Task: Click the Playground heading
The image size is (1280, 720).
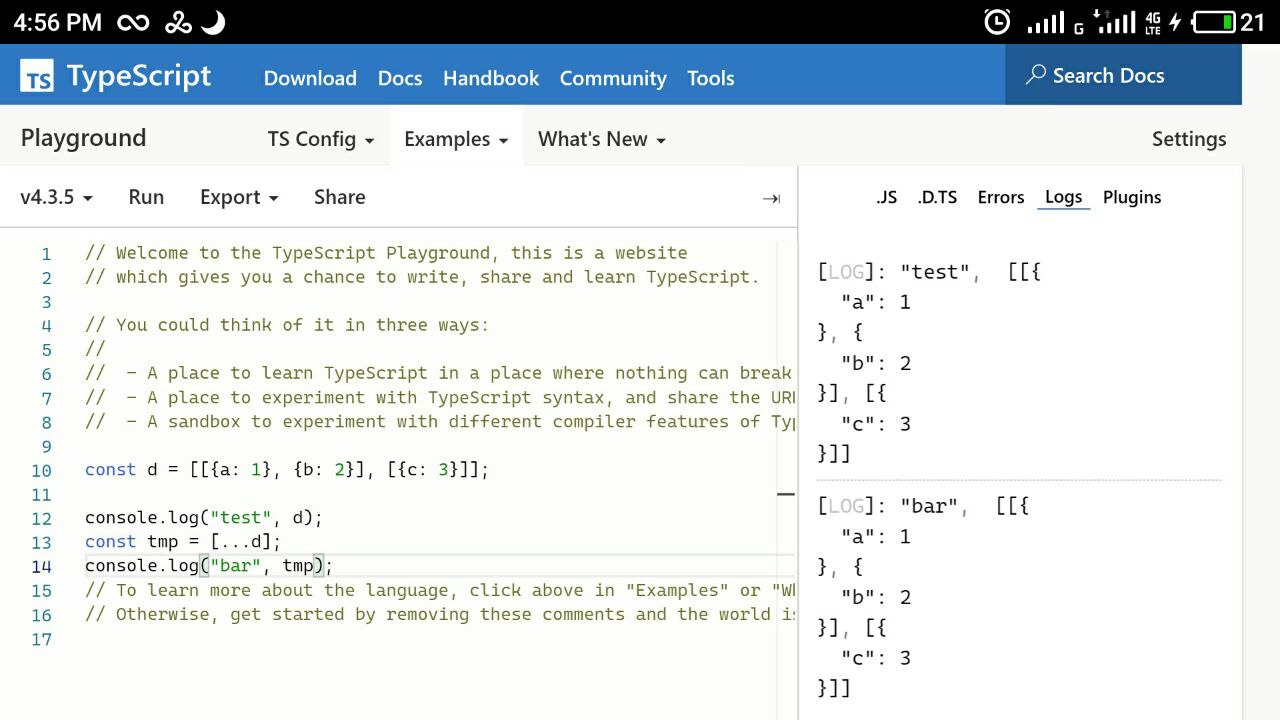Action: tap(83, 138)
